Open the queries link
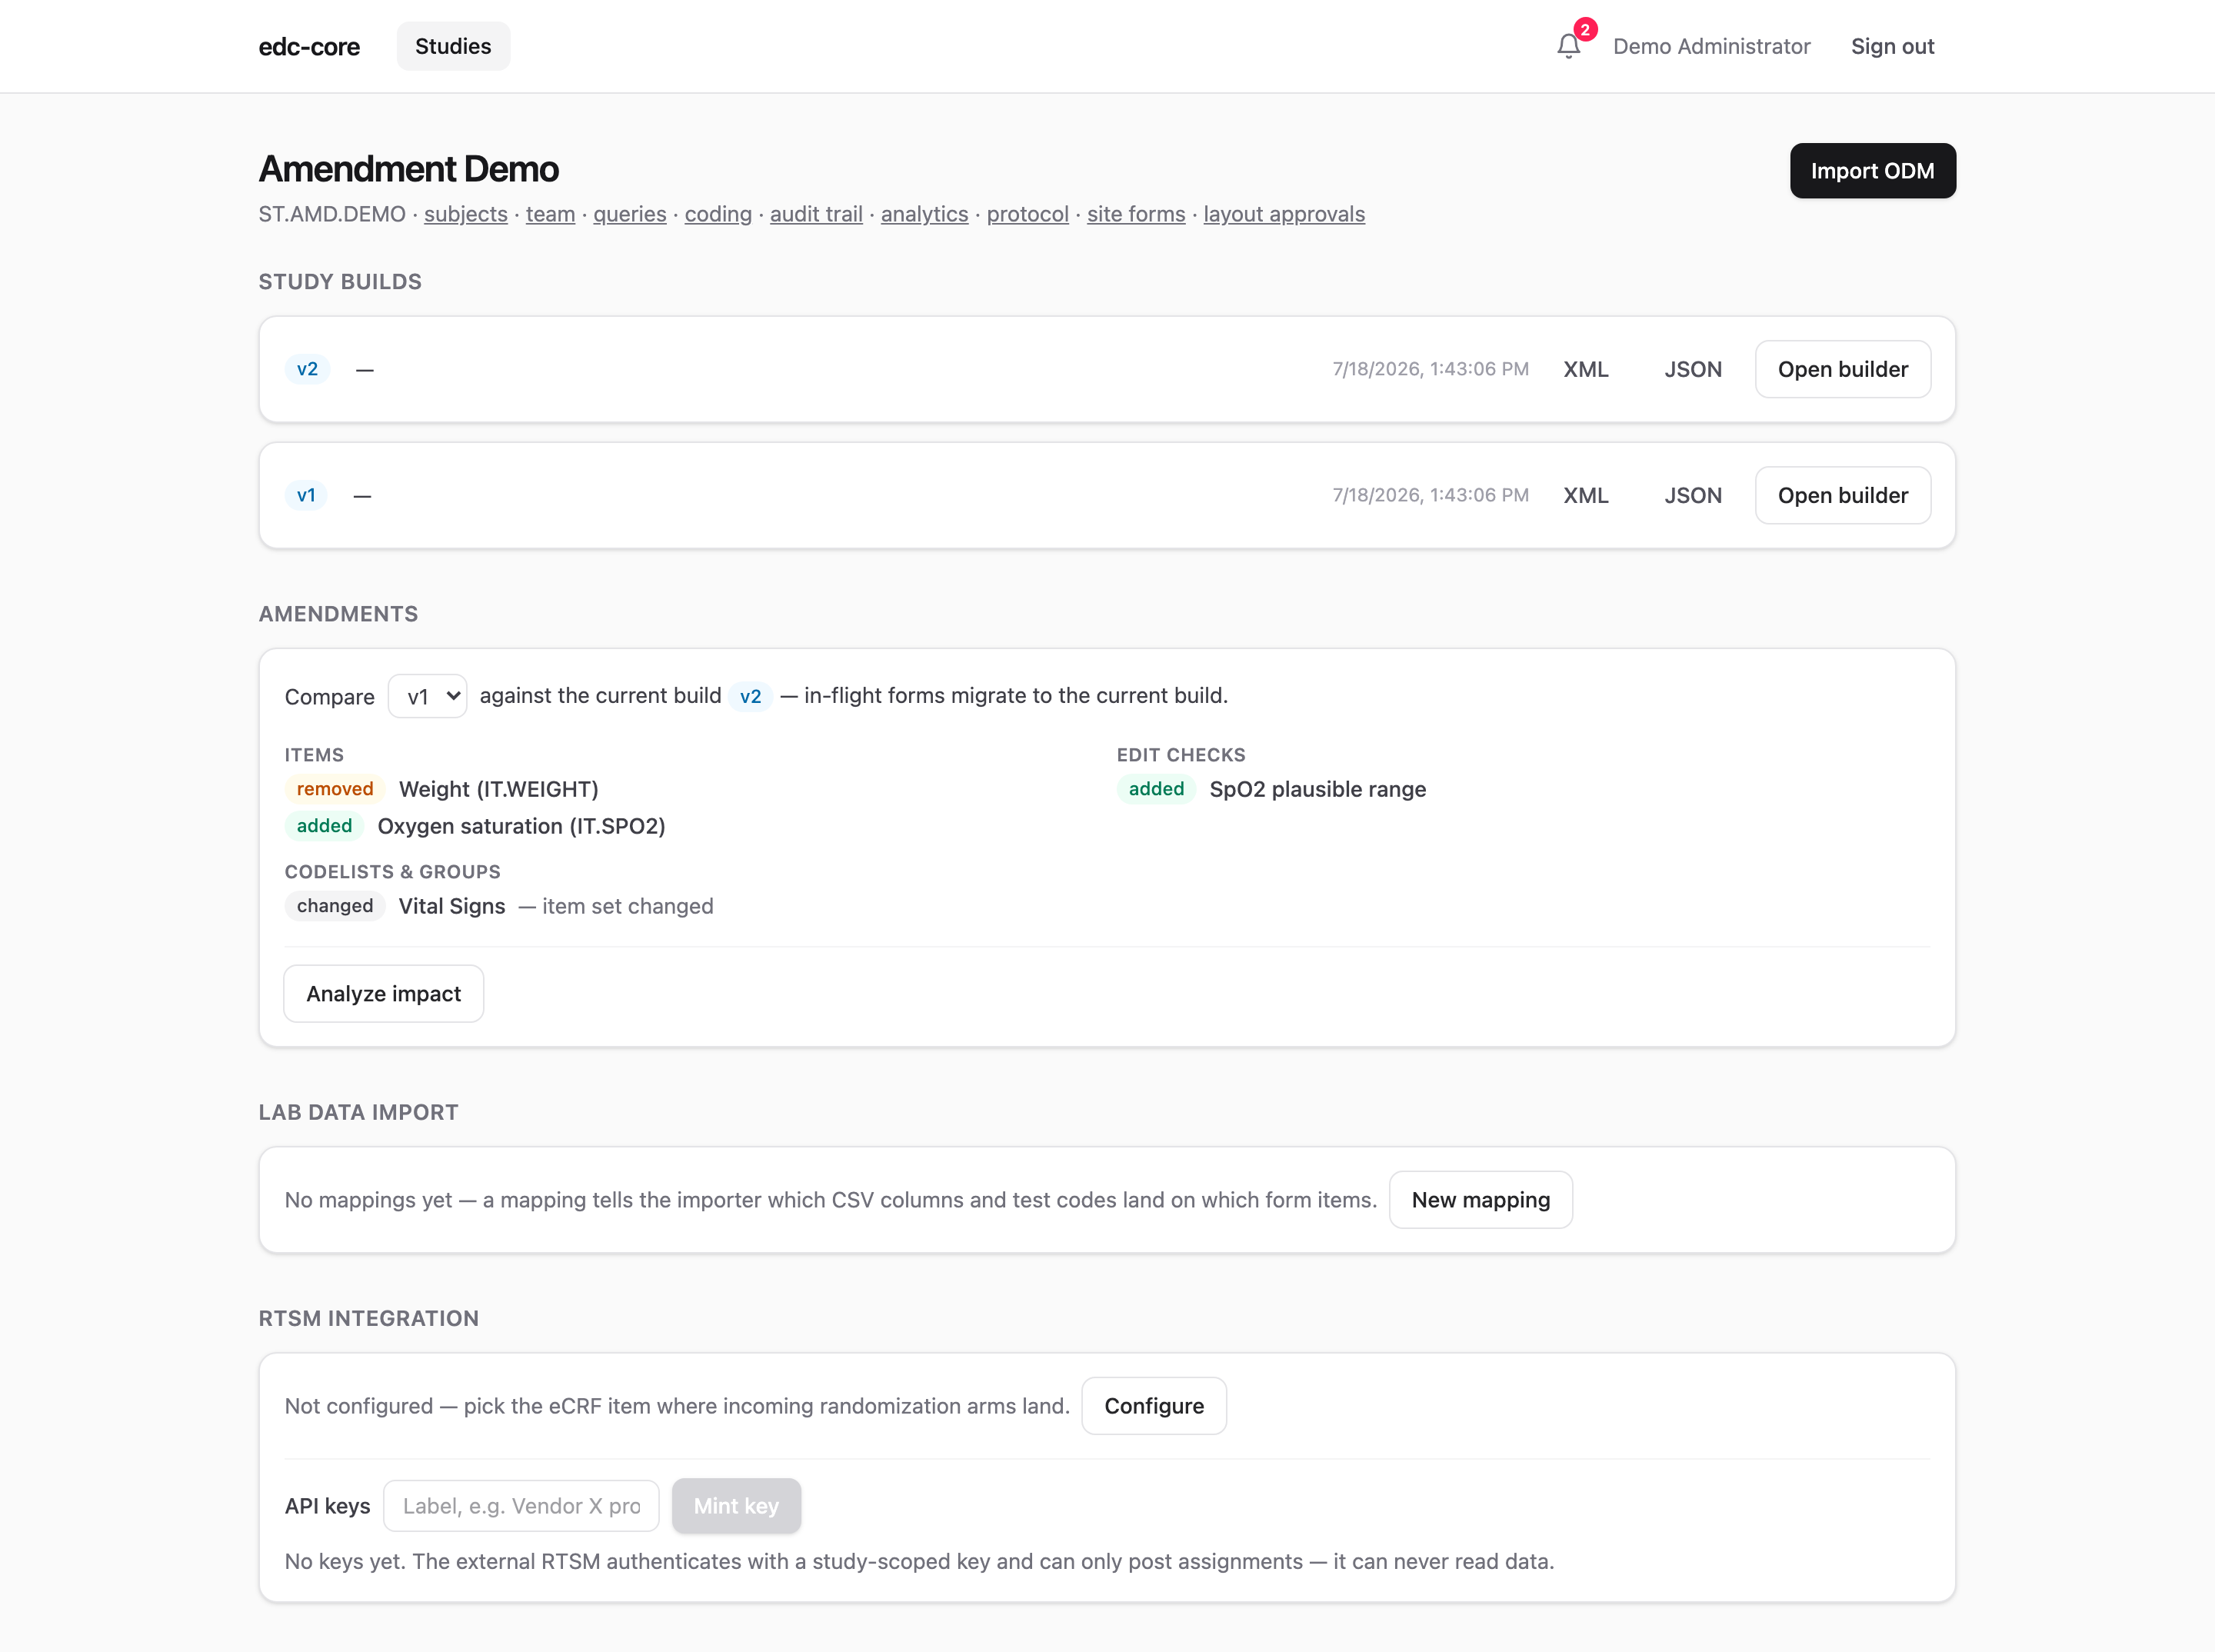Image resolution: width=2215 pixels, height=1652 pixels. pyautogui.click(x=630, y=214)
